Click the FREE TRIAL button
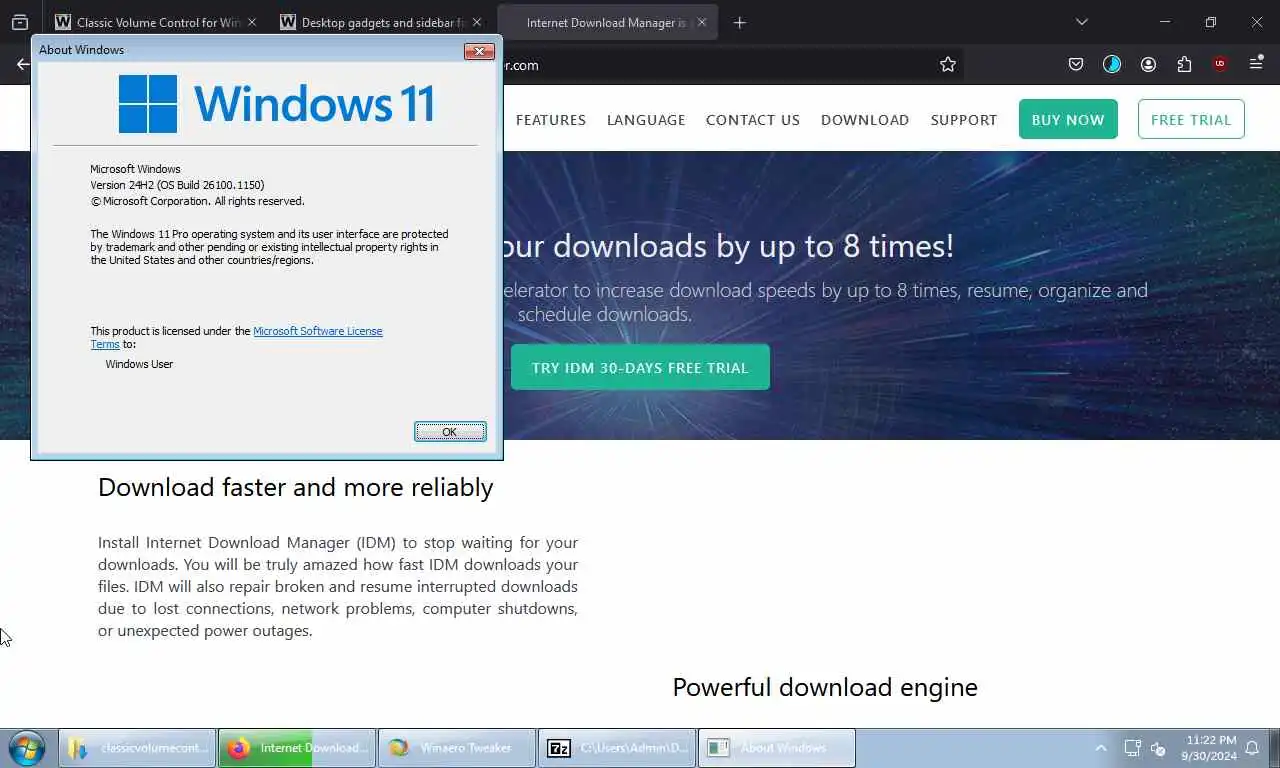The image size is (1280, 768). click(1191, 119)
